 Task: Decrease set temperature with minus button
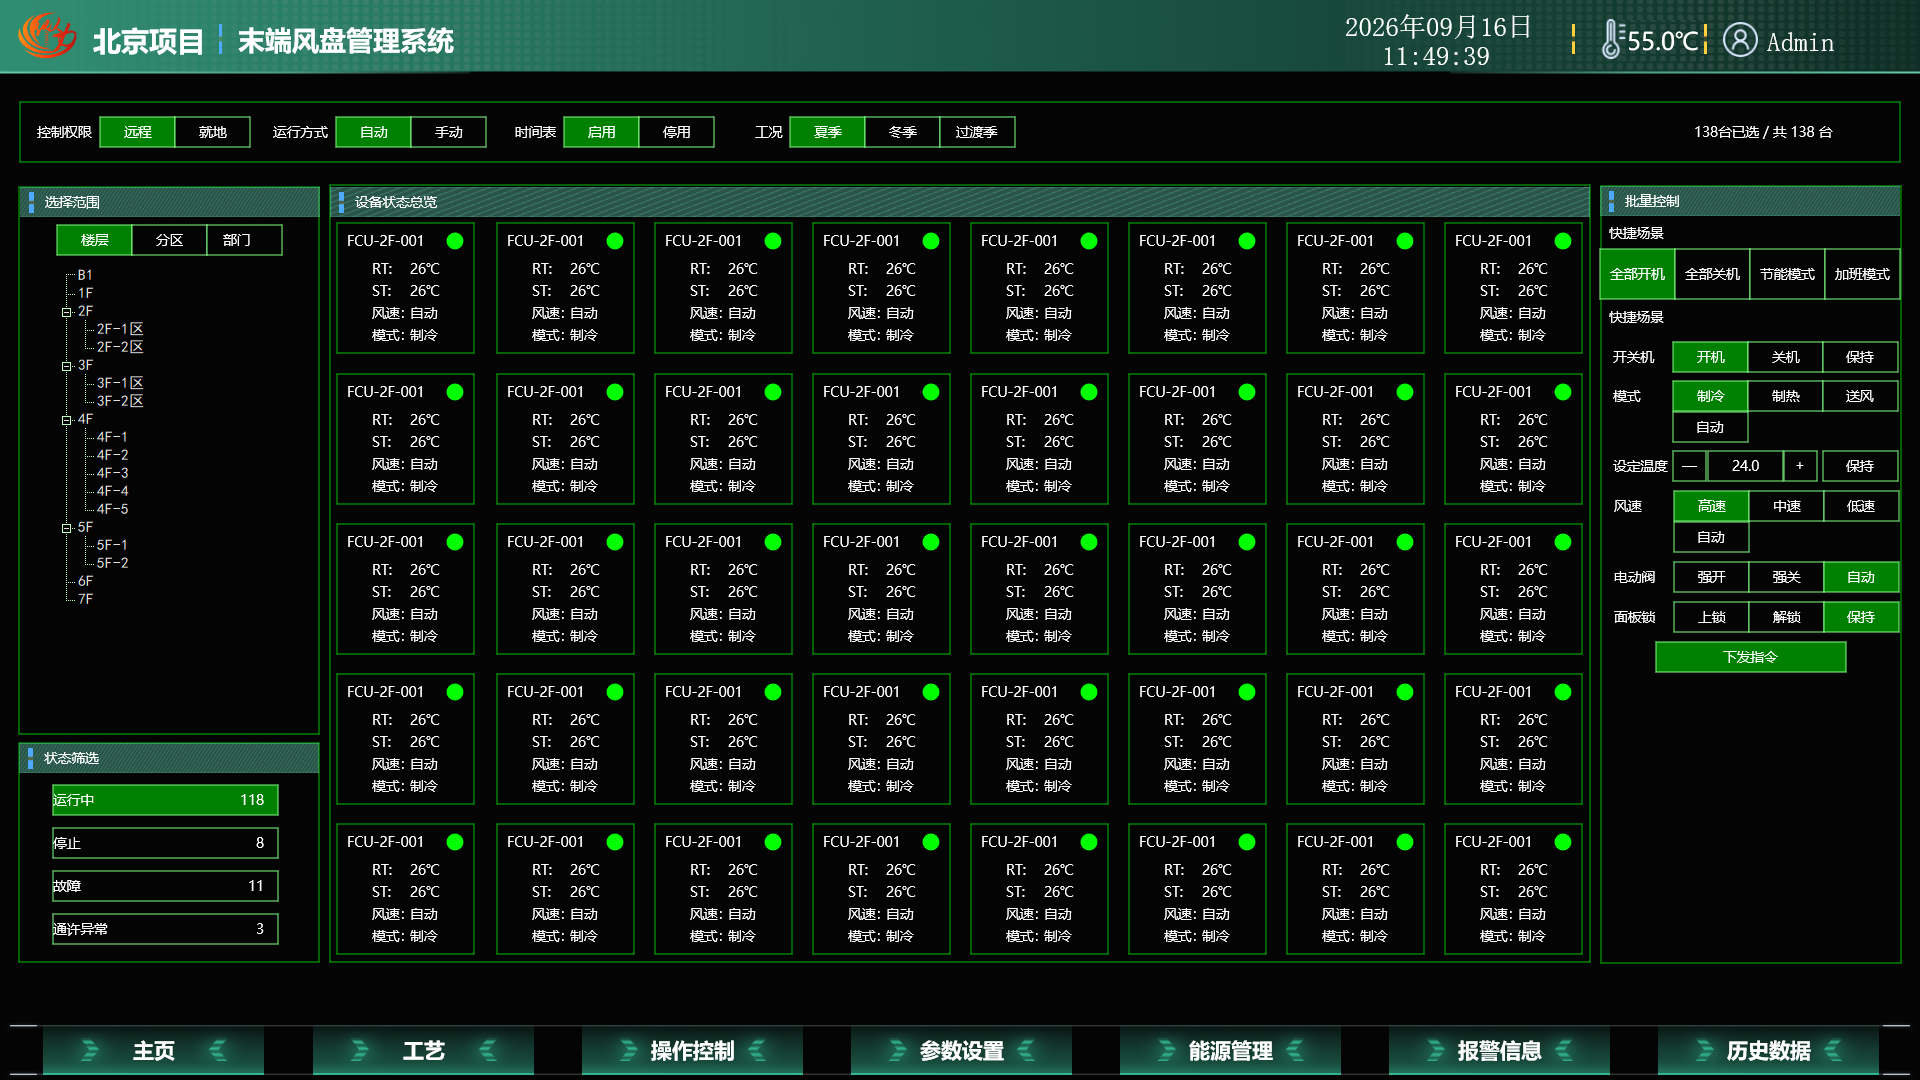(1689, 466)
